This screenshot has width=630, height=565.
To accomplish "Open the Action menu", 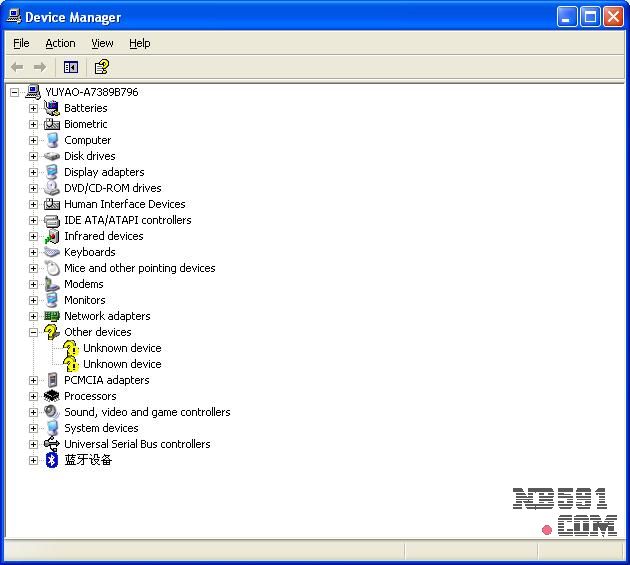I will point(60,43).
